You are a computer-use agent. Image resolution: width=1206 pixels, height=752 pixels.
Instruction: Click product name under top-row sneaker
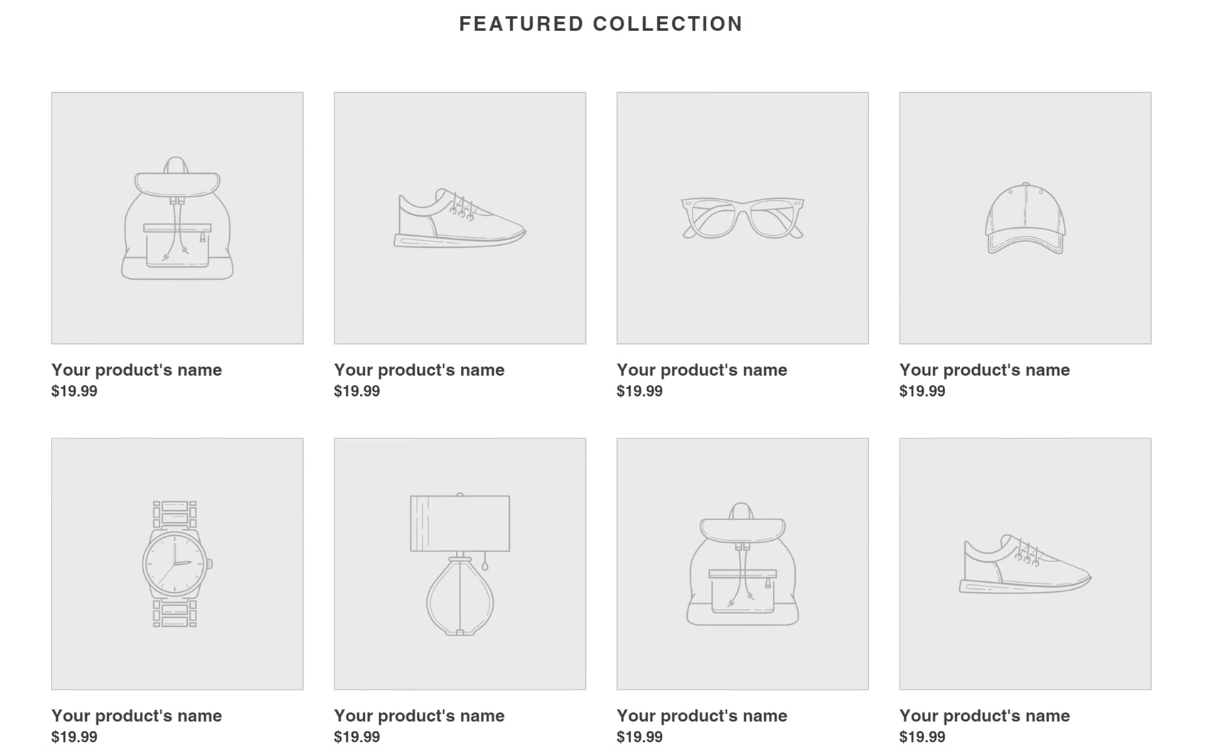pyautogui.click(x=419, y=370)
